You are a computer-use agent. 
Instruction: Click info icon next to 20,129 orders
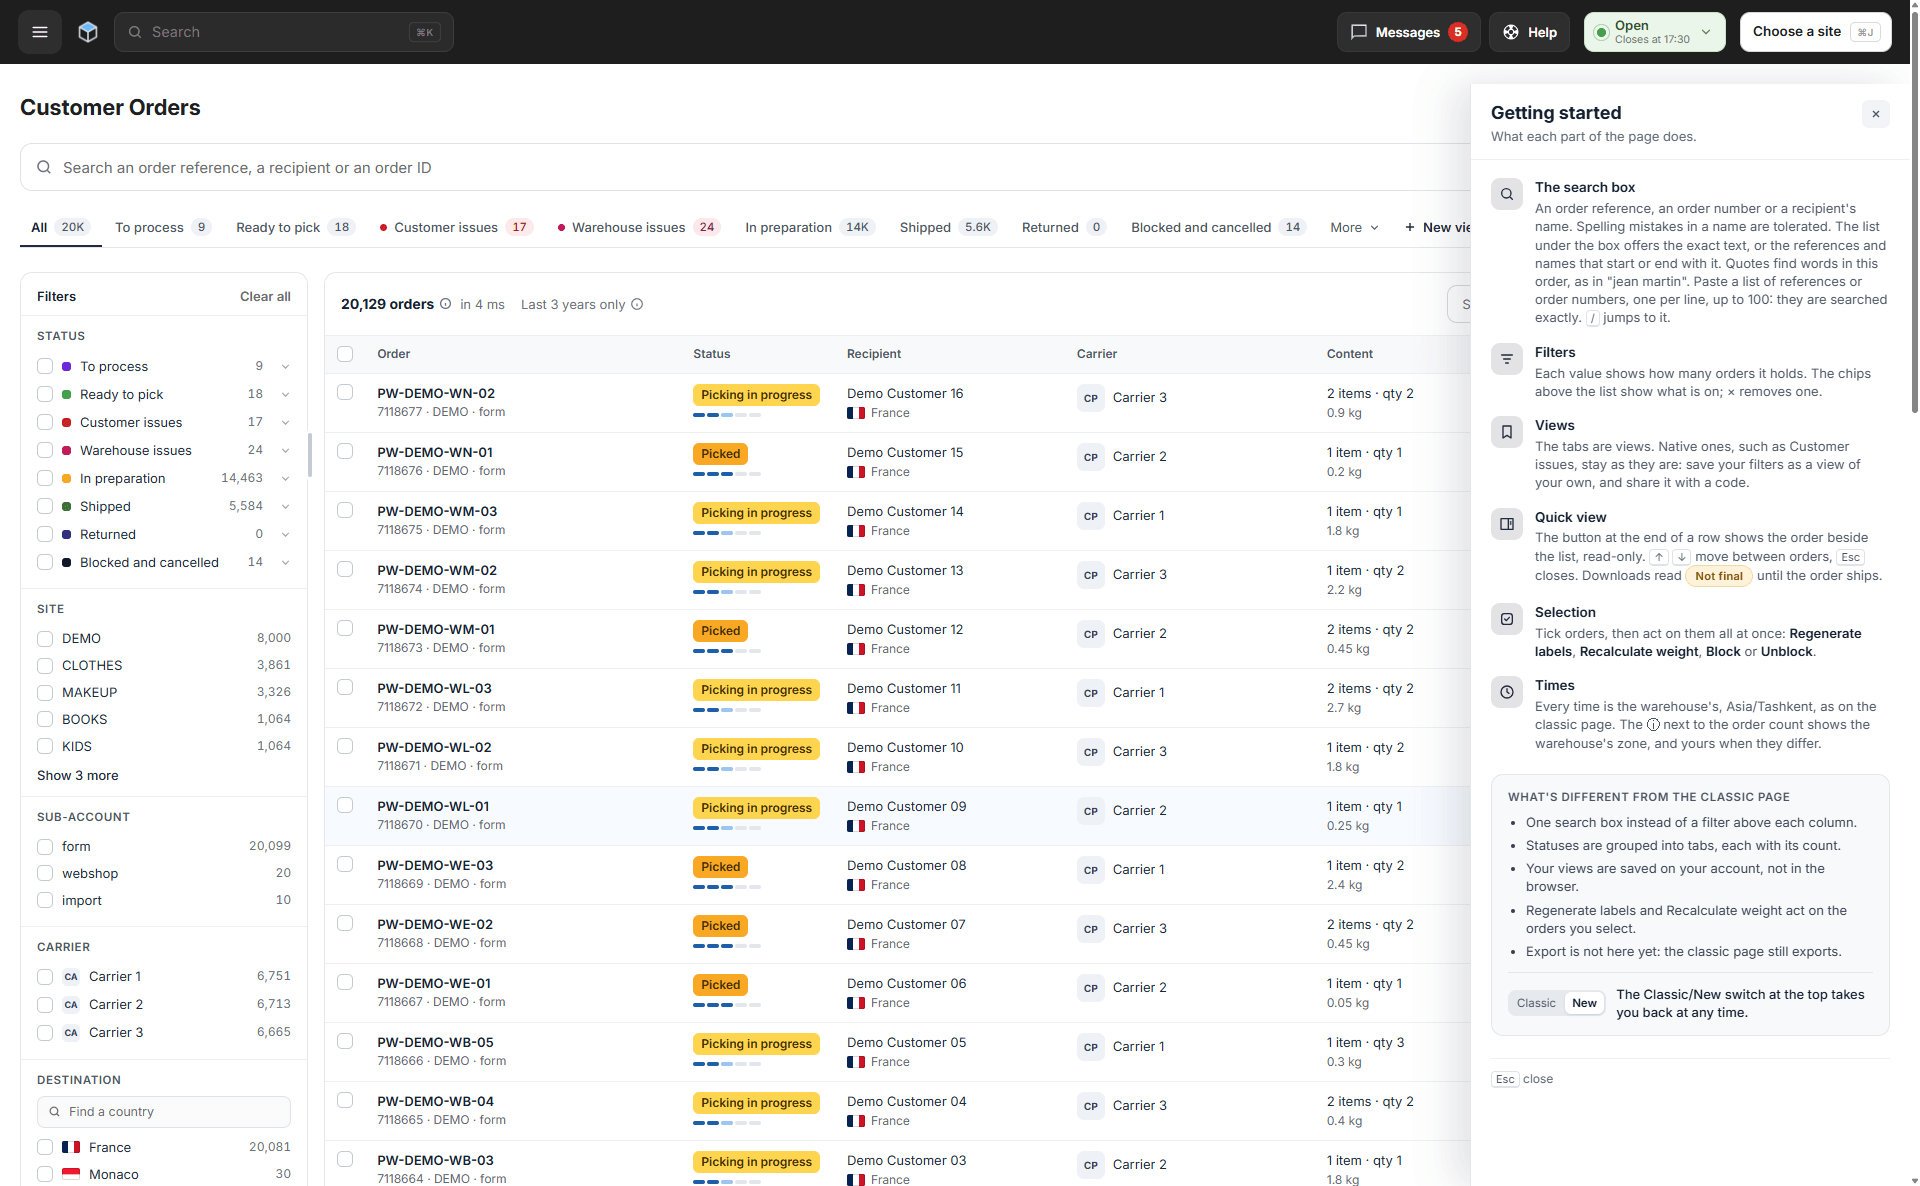(445, 304)
